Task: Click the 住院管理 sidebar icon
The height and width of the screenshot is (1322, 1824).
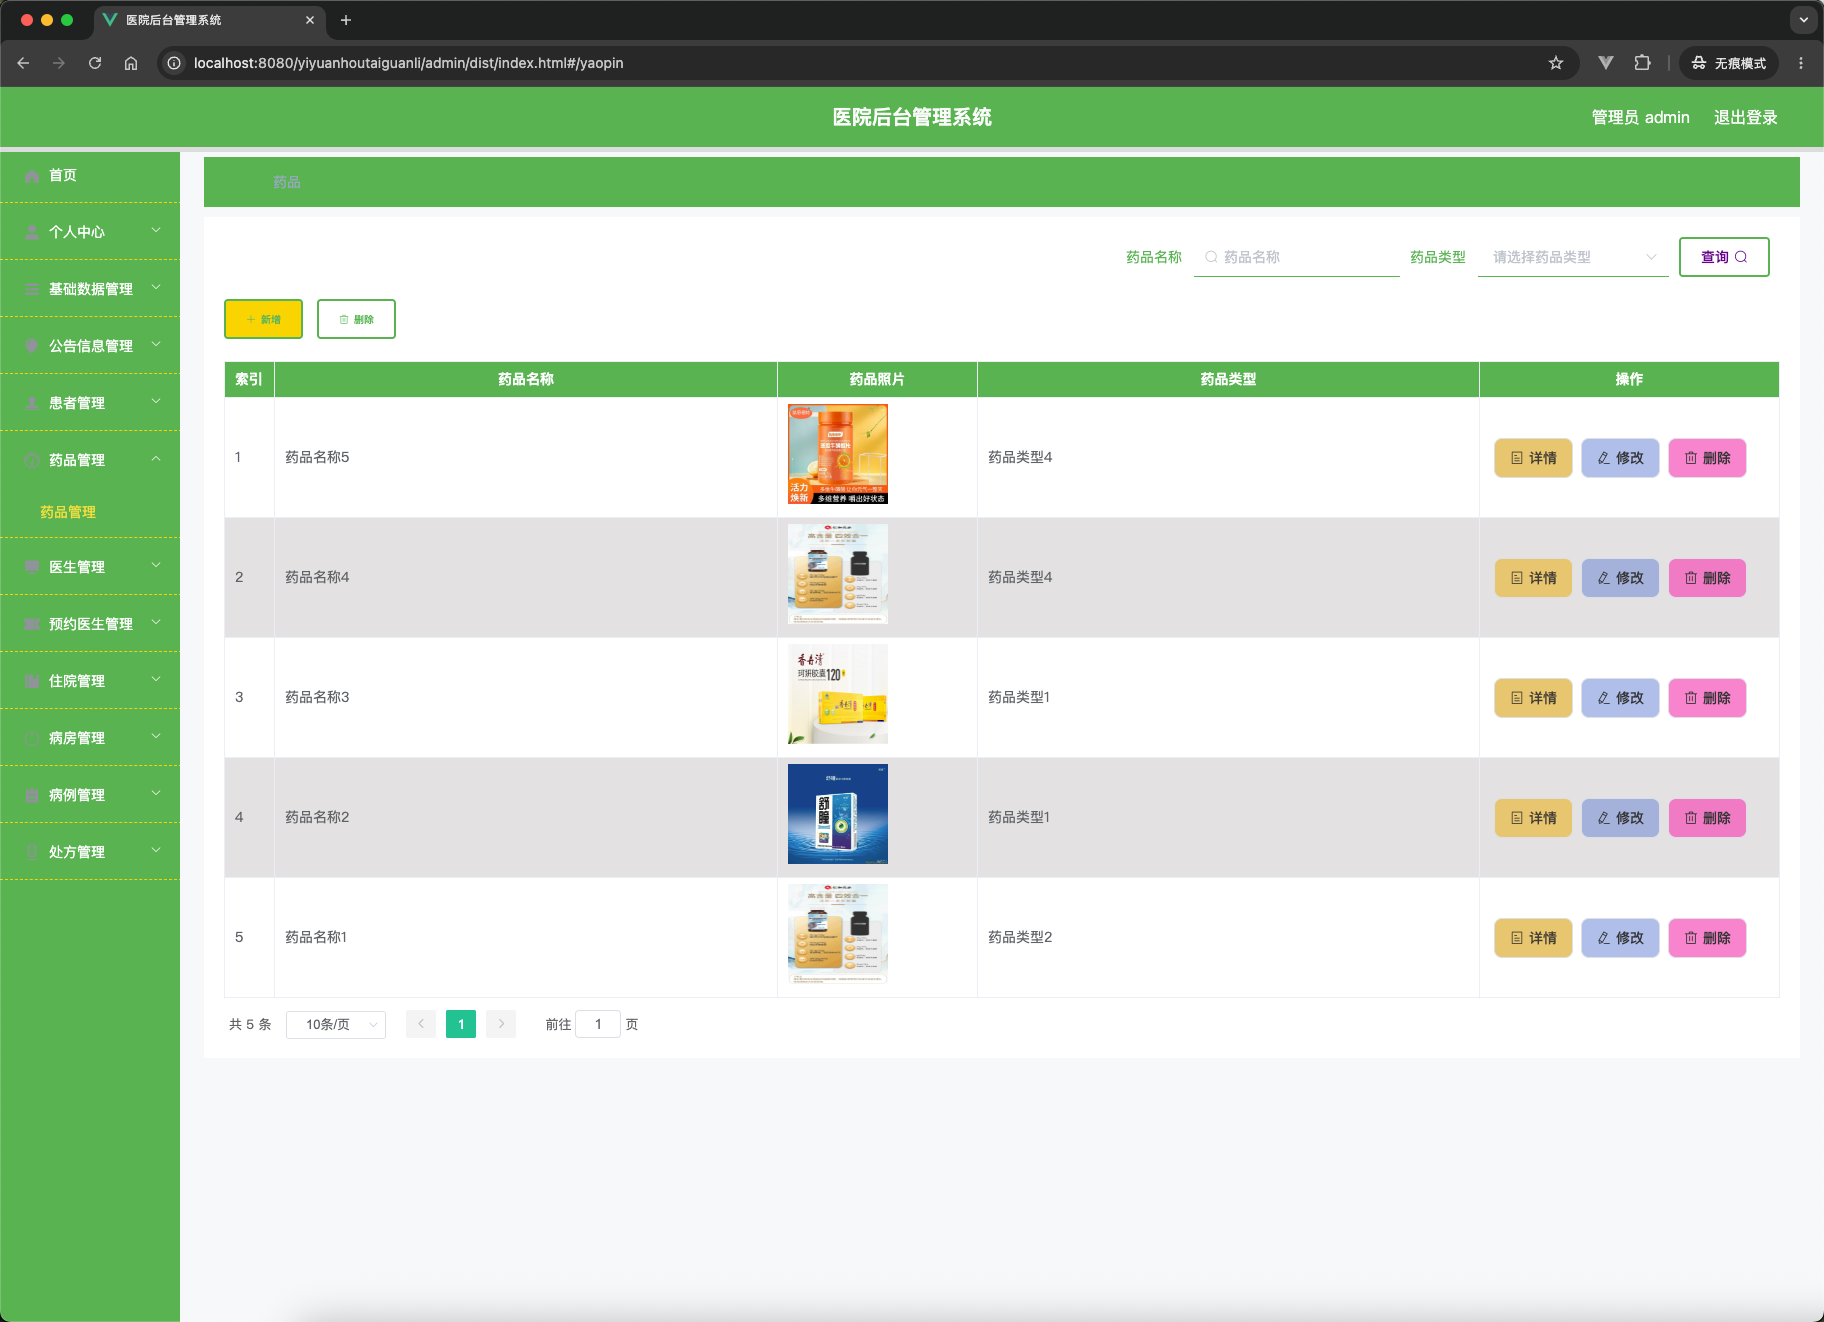Action: tap(32, 681)
